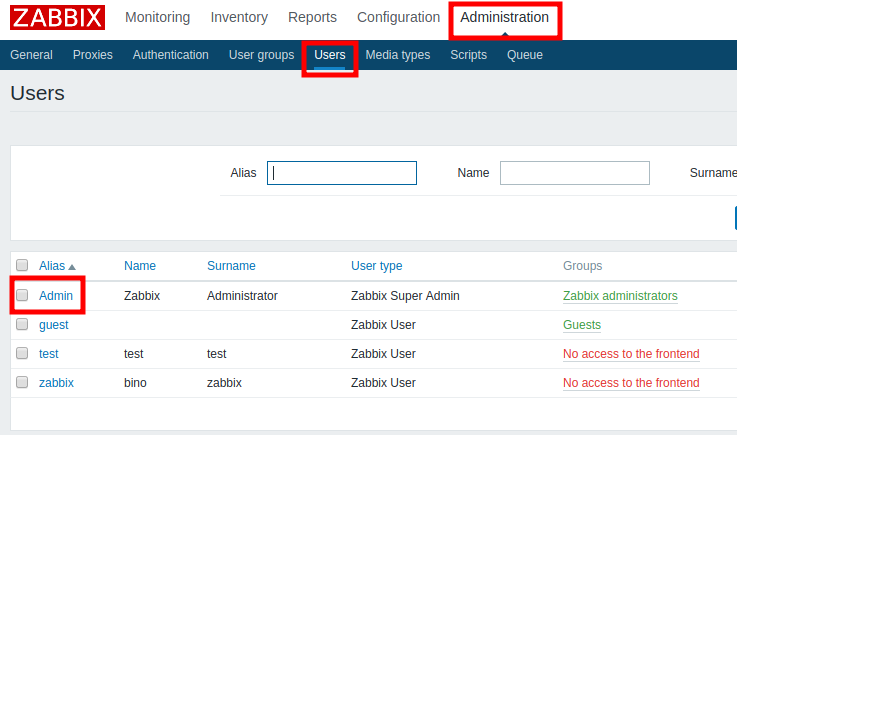887x725 pixels.
Task: Open the Inventory menu
Action: pos(239,18)
